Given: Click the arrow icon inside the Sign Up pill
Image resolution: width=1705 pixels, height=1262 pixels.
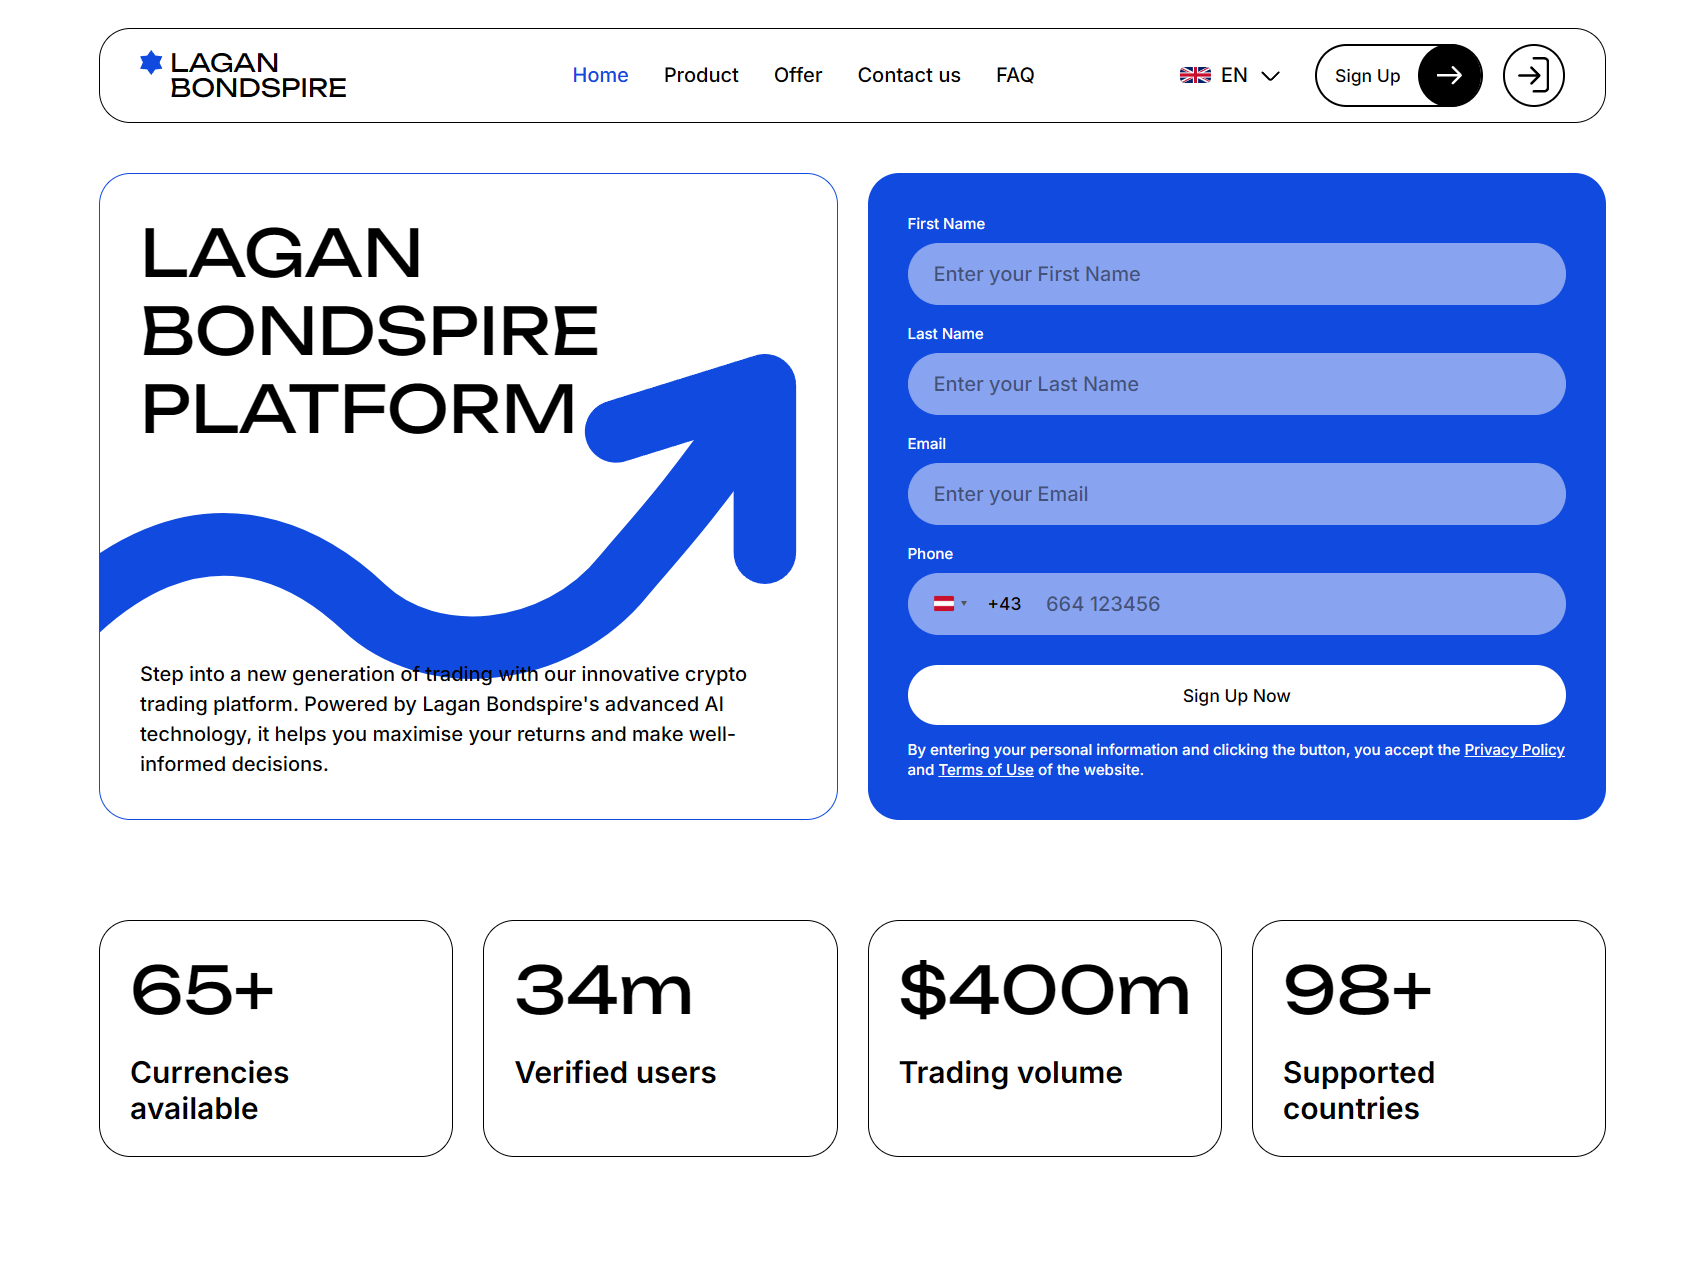Looking at the screenshot, I should point(1449,74).
